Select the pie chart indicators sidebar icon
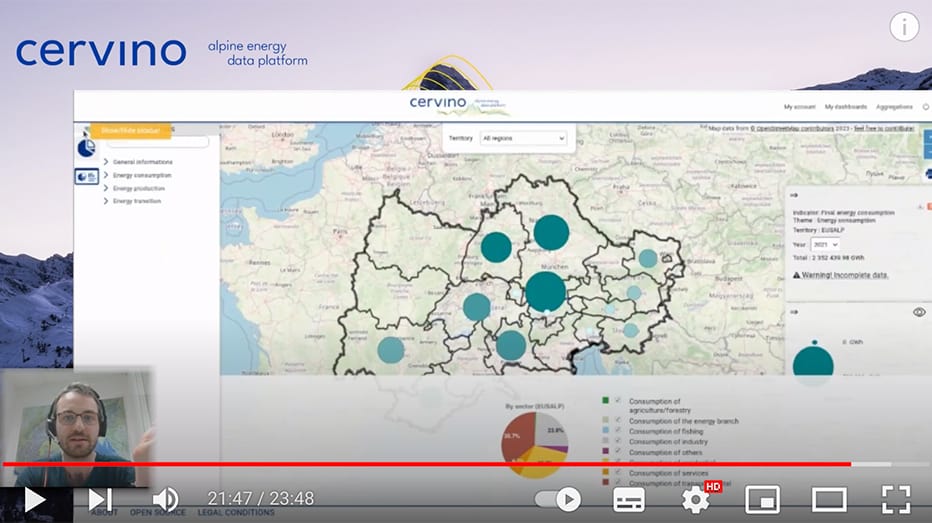The image size is (932, 523). tap(86, 148)
